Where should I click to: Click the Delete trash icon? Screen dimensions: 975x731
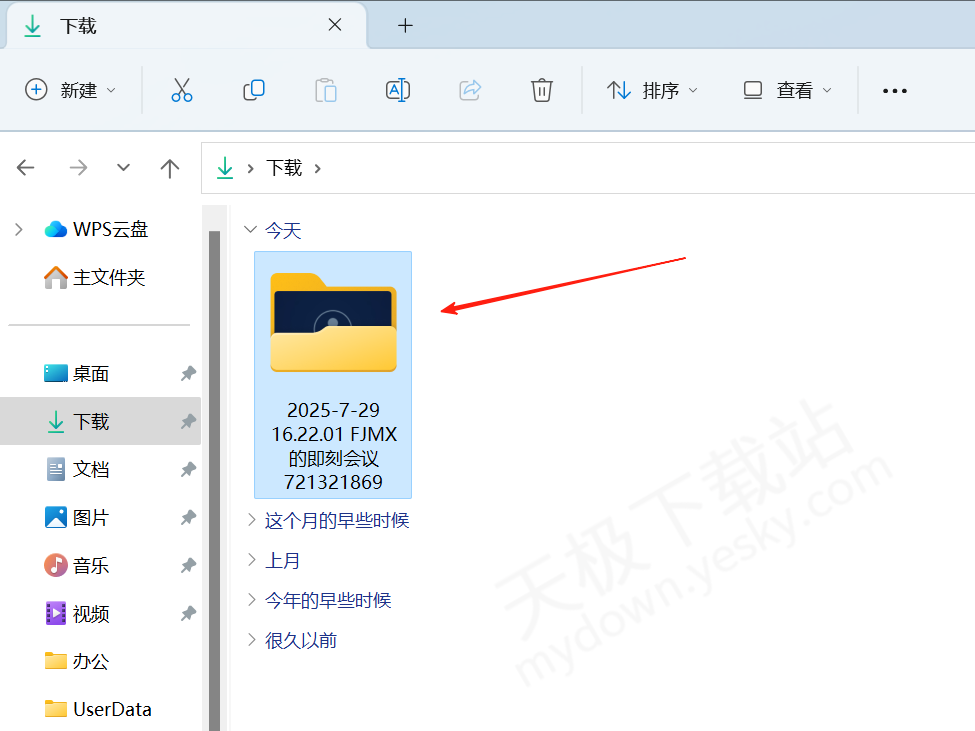[x=542, y=90]
